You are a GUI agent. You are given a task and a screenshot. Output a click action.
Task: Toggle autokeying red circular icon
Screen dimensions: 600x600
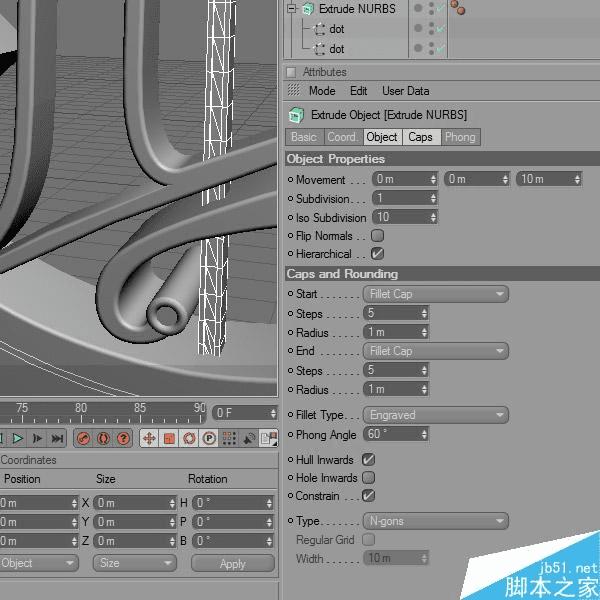click(103, 438)
